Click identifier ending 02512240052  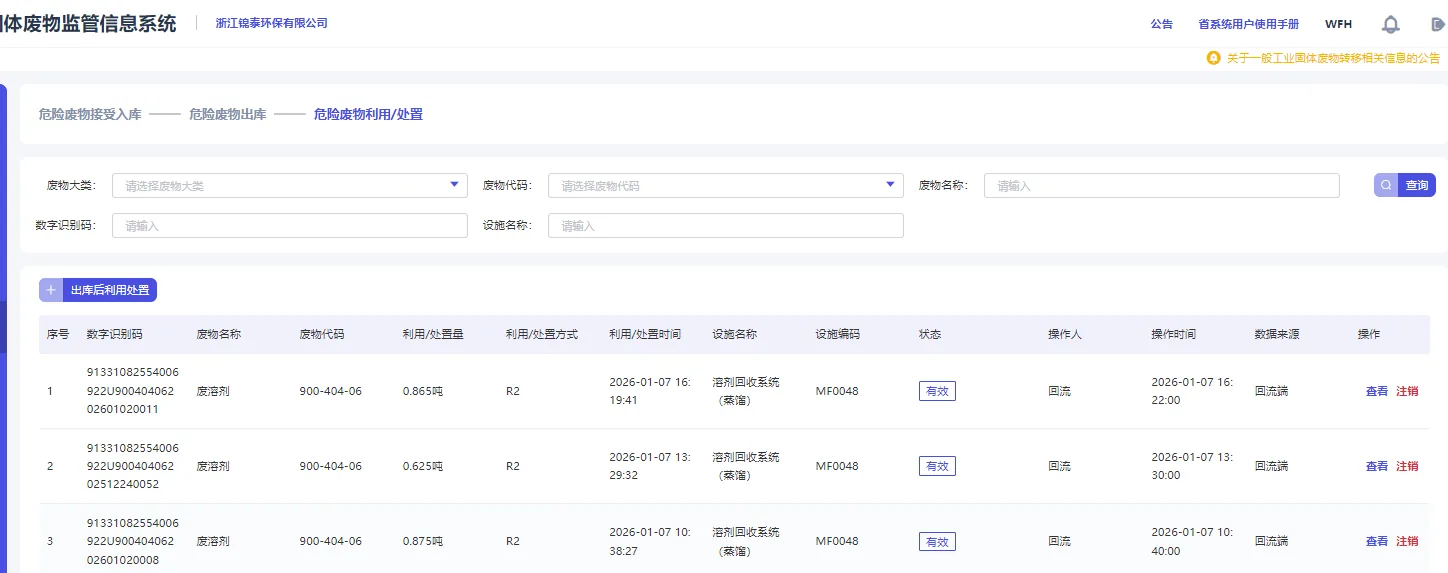coord(133,466)
